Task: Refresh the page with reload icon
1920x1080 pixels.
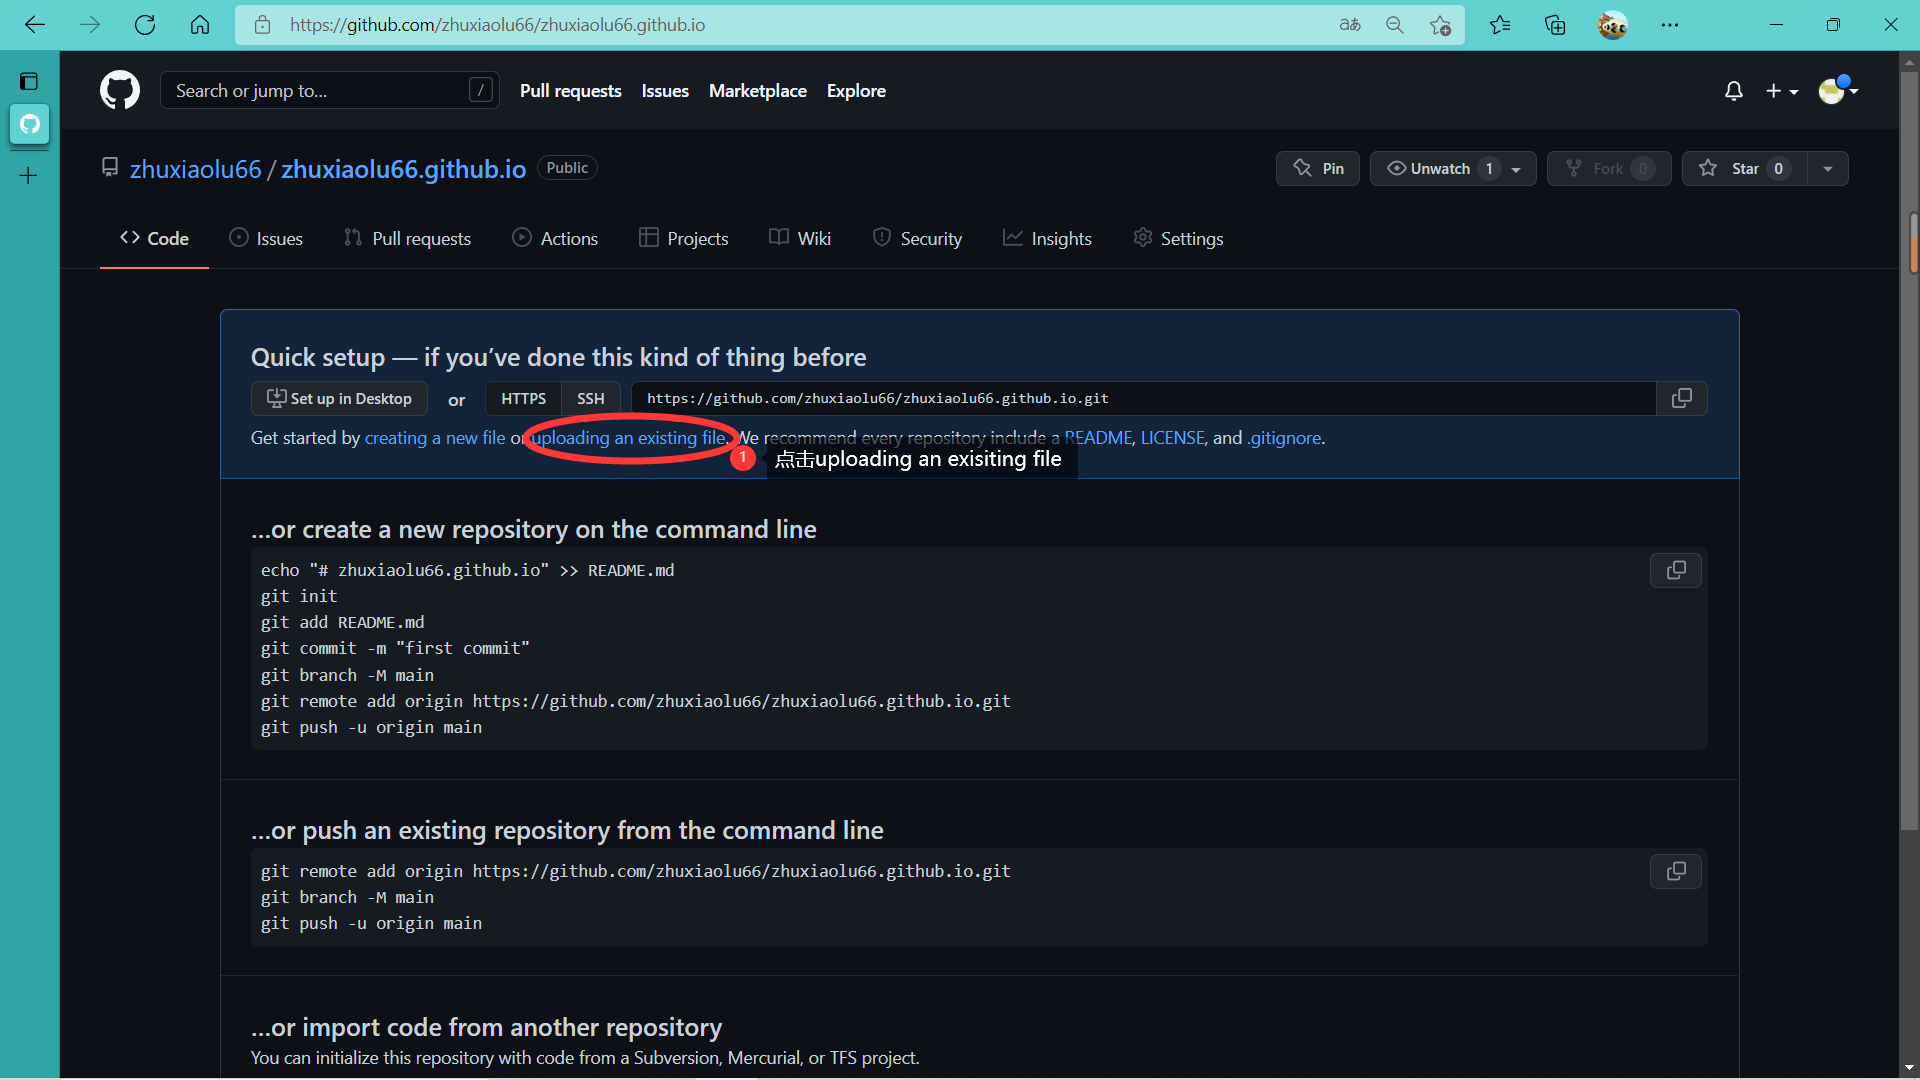Action: [145, 25]
